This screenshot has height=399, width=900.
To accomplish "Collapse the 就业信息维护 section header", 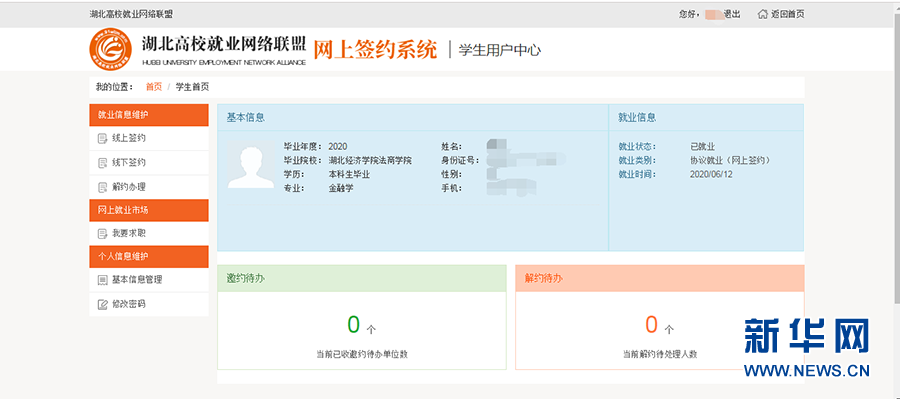I will [149, 115].
